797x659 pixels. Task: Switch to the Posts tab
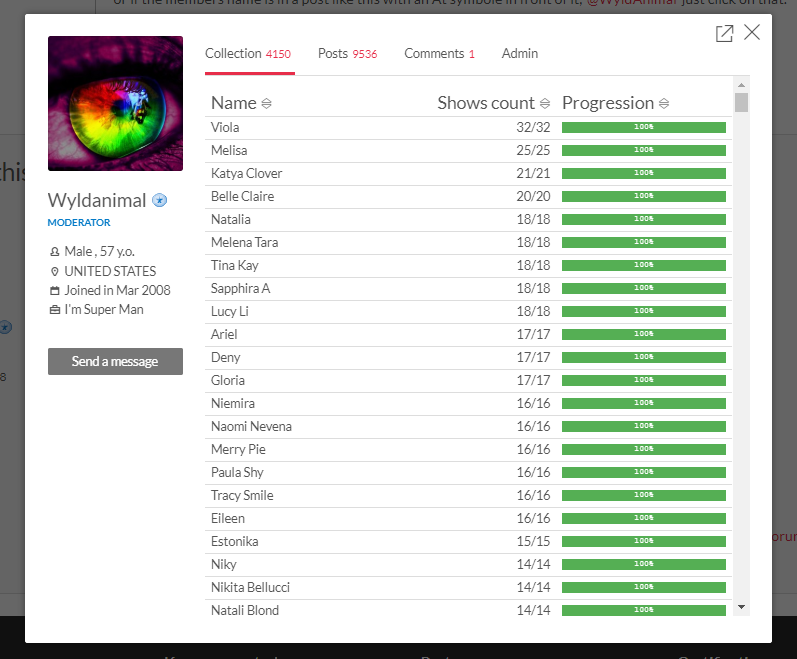pos(347,54)
